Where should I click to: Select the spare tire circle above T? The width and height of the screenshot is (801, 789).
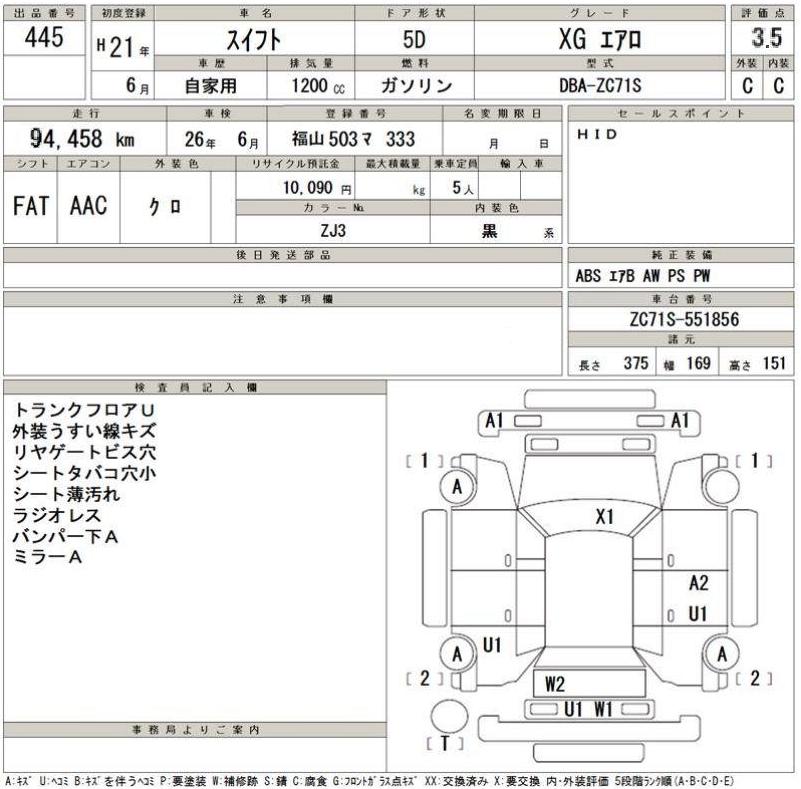tap(447, 718)
